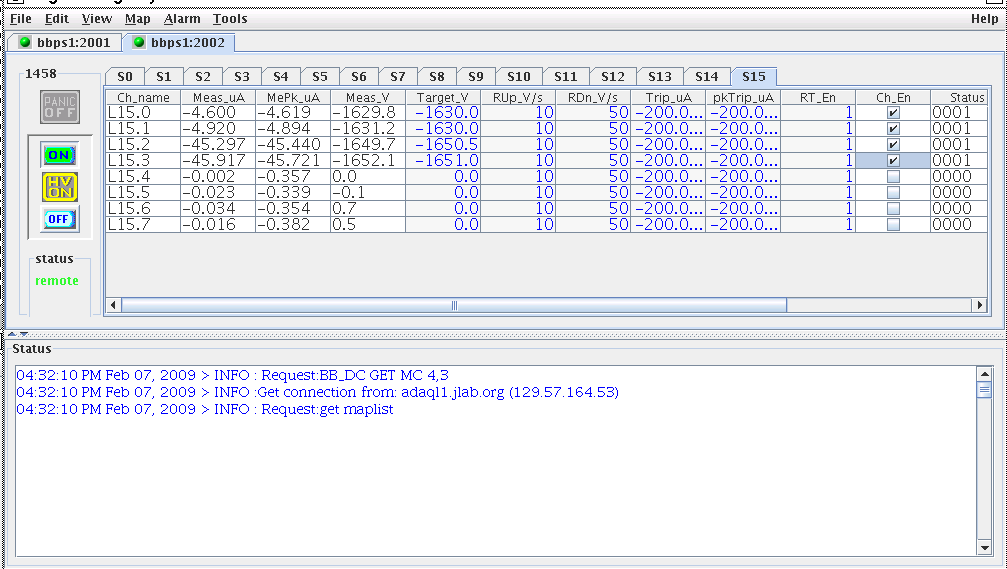Open the Help menu

985,19
